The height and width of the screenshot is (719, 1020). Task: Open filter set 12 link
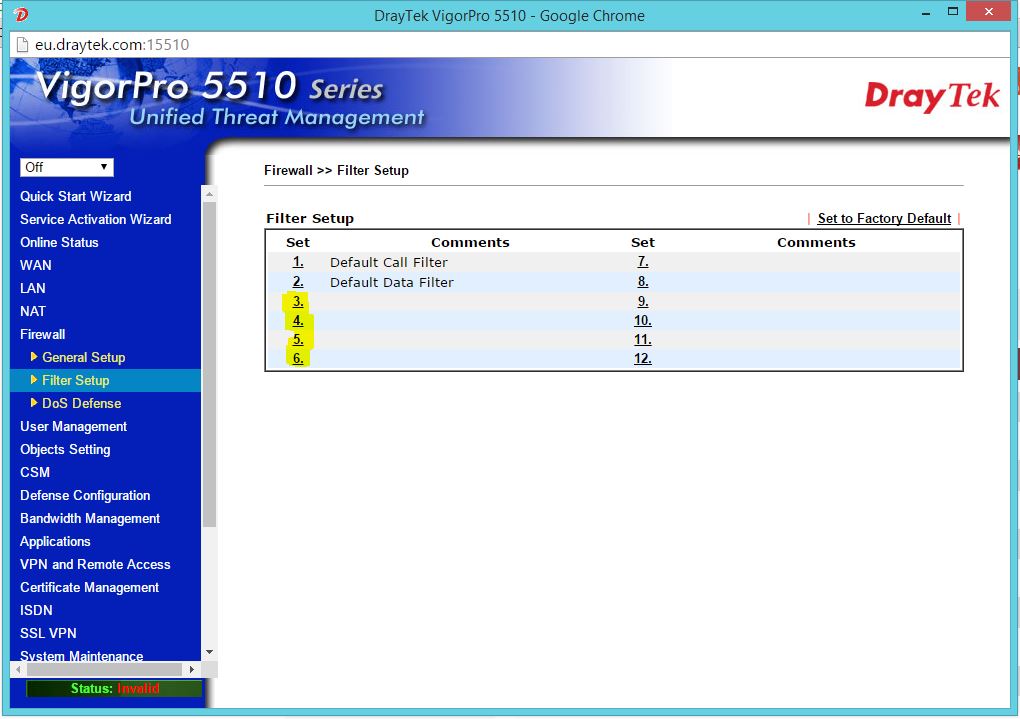pyautogui.click(x=643, y=358)
